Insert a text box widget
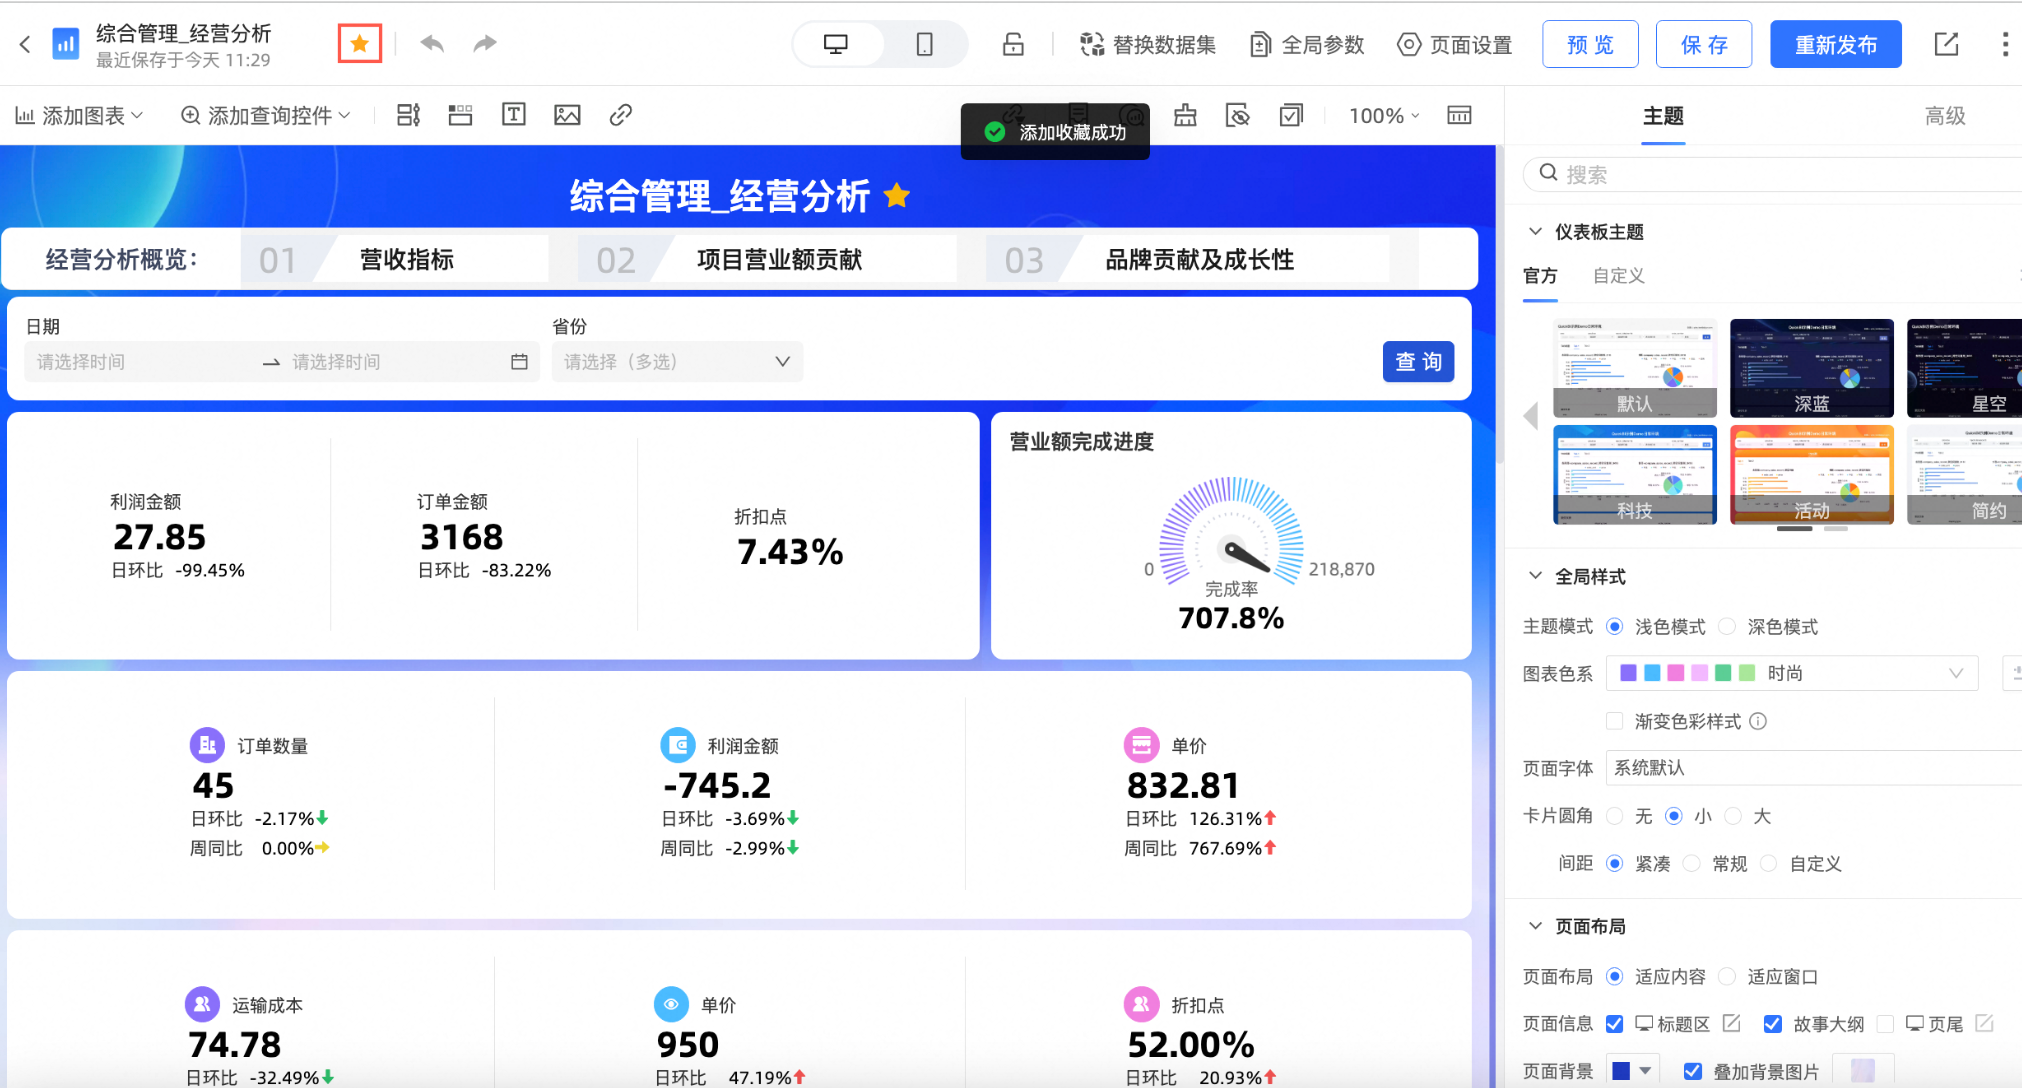 coord(513,115)
